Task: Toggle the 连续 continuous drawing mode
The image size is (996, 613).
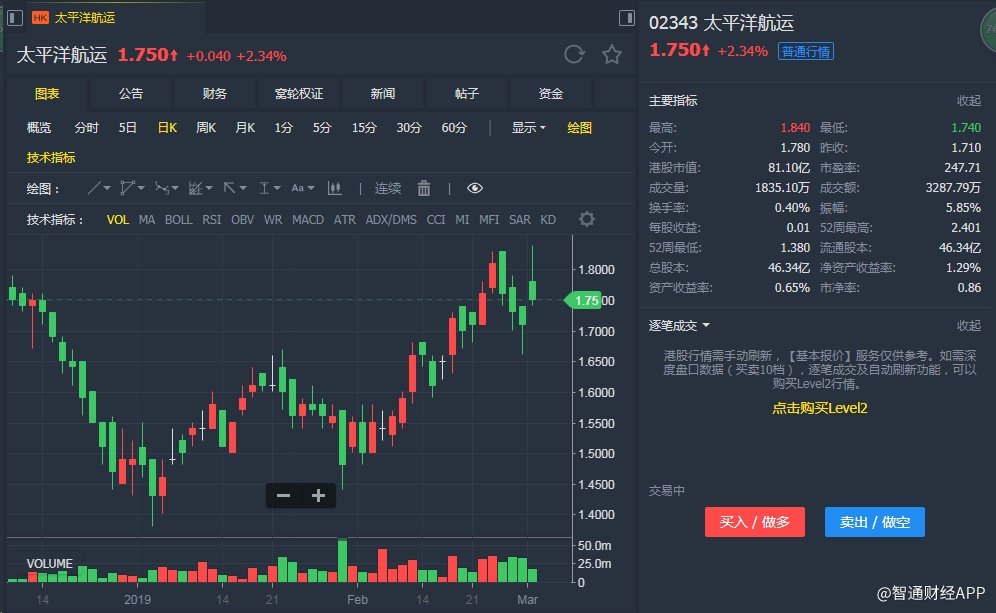Action: [x=387, y=188]
